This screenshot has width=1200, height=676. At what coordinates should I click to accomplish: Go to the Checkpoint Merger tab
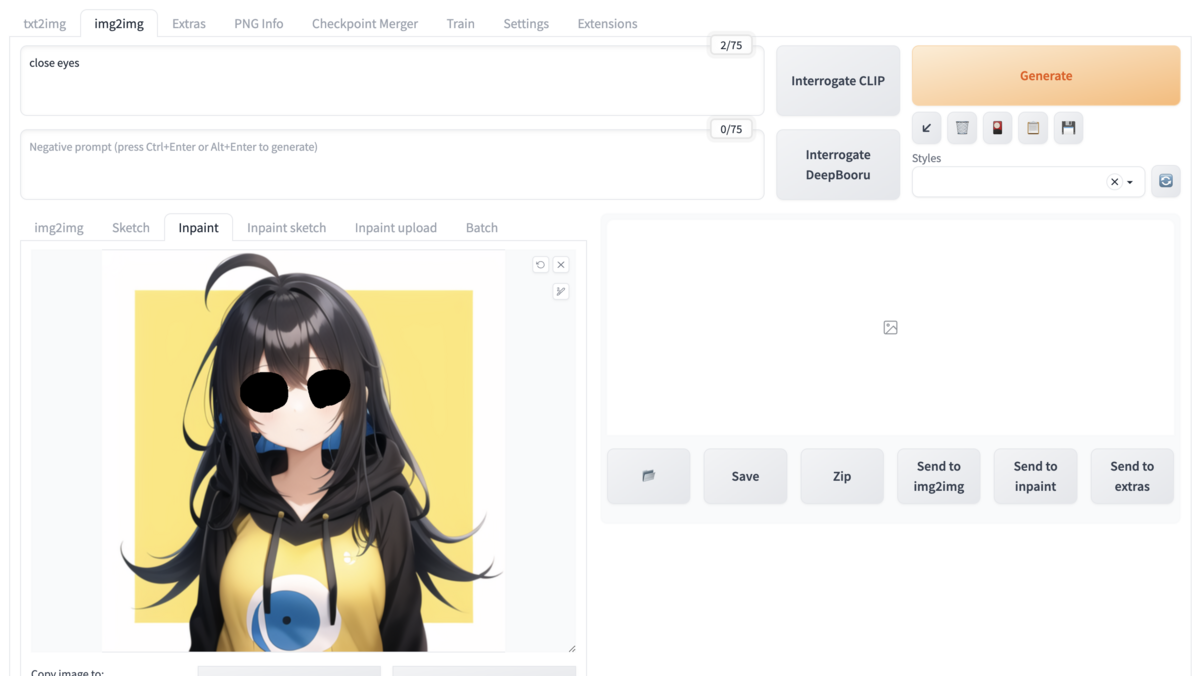coord(365,23)
